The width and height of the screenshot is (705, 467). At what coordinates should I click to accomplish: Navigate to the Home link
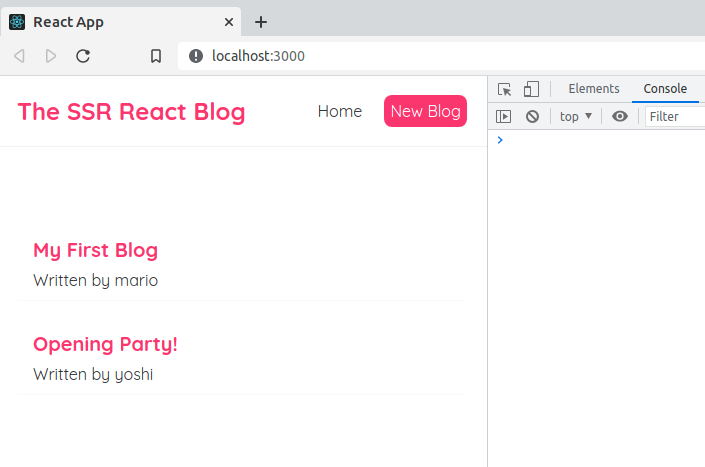pos(339,111)
